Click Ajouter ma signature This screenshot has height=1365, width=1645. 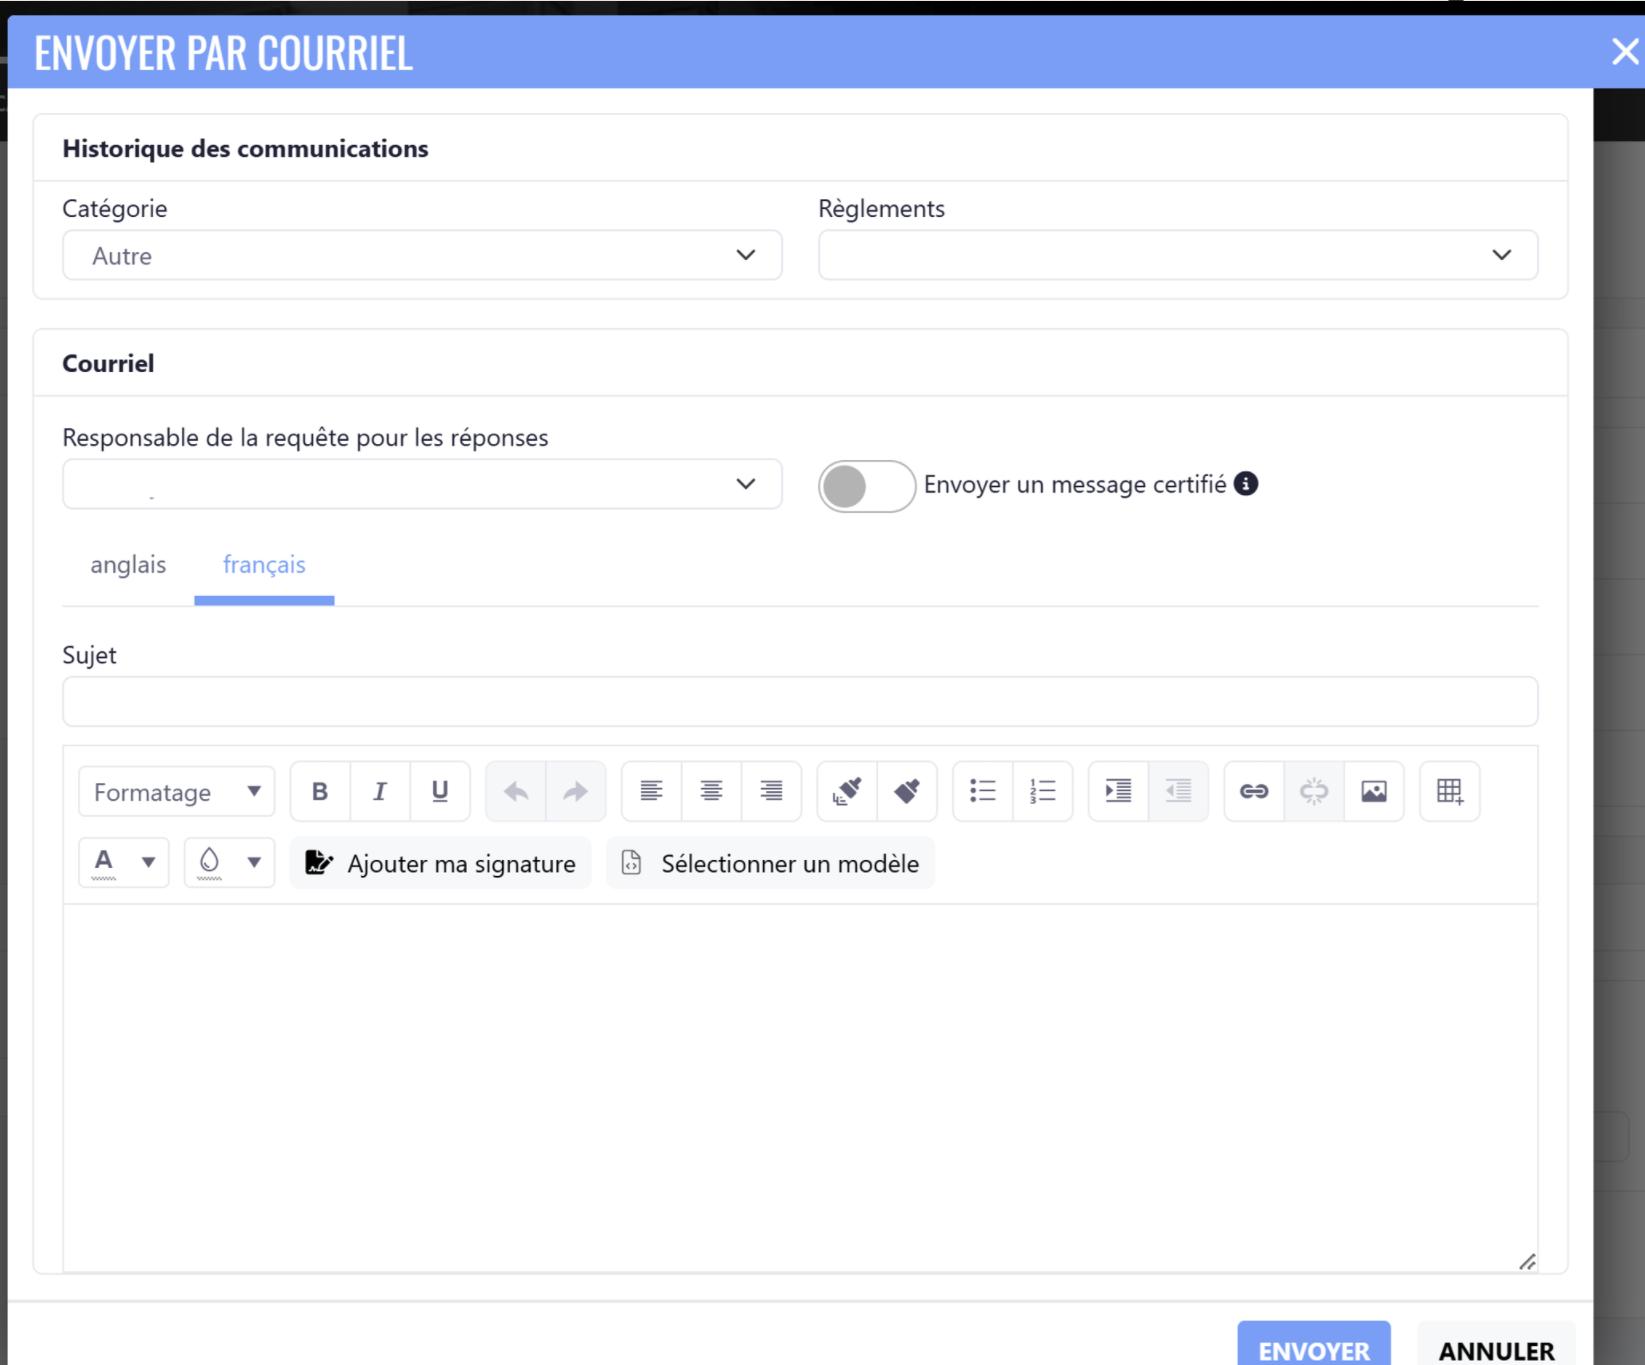coord(441,863)
